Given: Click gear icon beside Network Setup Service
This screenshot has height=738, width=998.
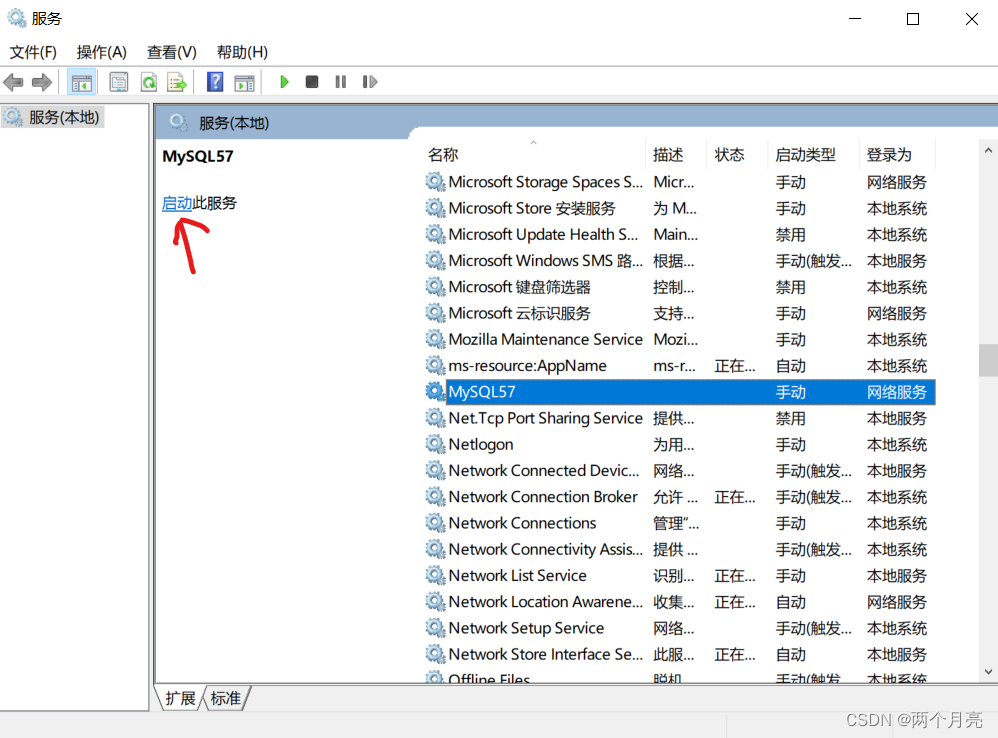Looking at the screenshot, I should 435,628.
